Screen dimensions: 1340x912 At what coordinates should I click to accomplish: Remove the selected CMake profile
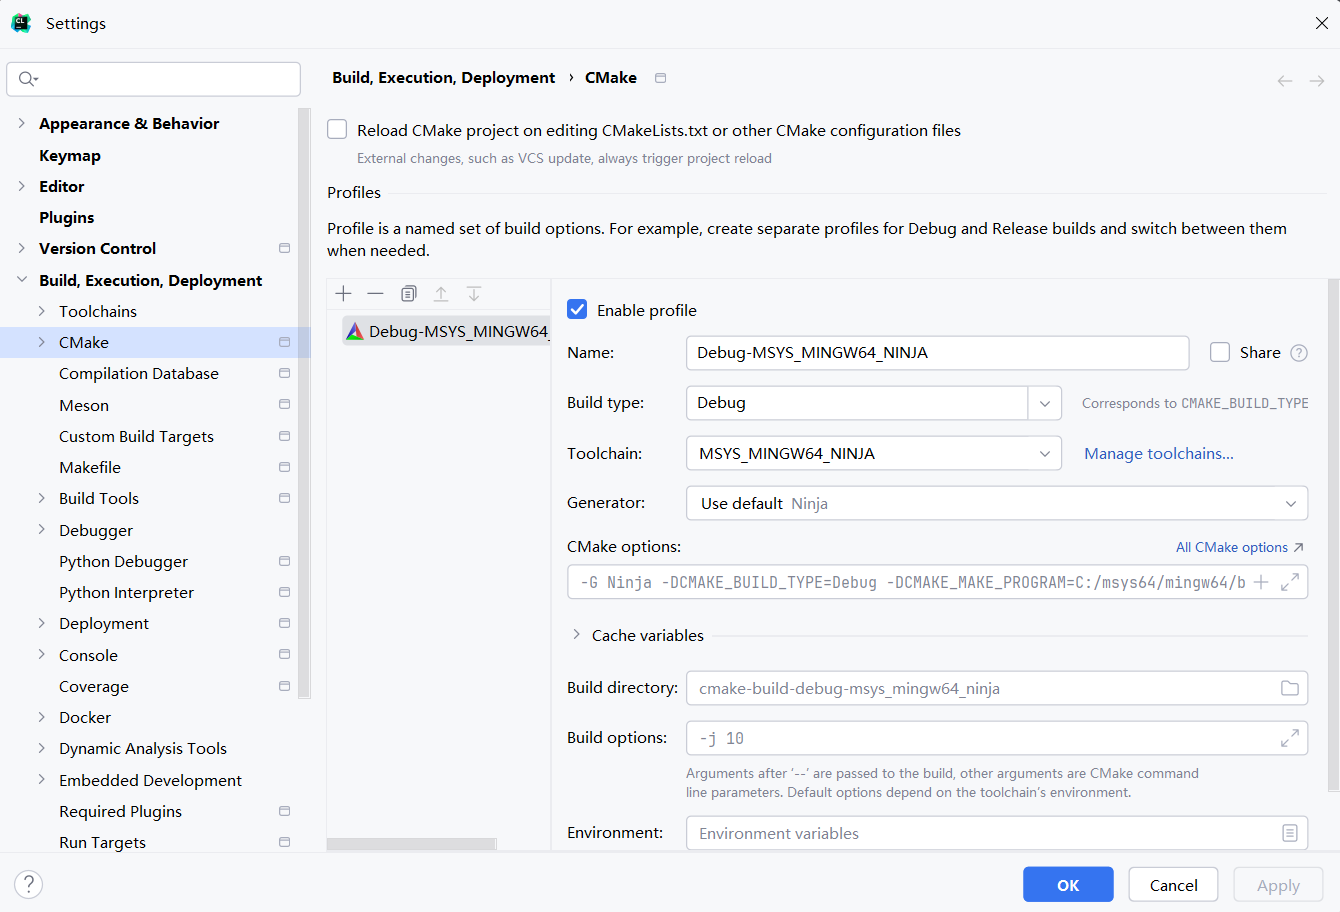375,293
